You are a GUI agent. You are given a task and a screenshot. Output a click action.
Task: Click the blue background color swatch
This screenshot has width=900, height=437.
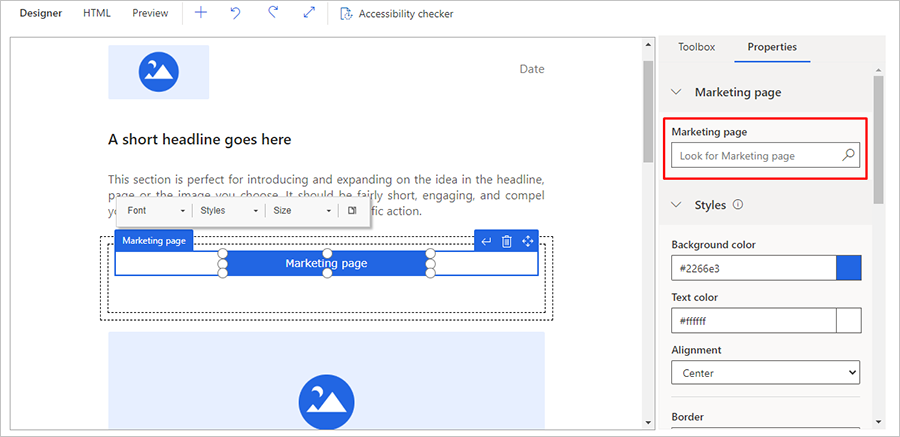tap(848, 268)
